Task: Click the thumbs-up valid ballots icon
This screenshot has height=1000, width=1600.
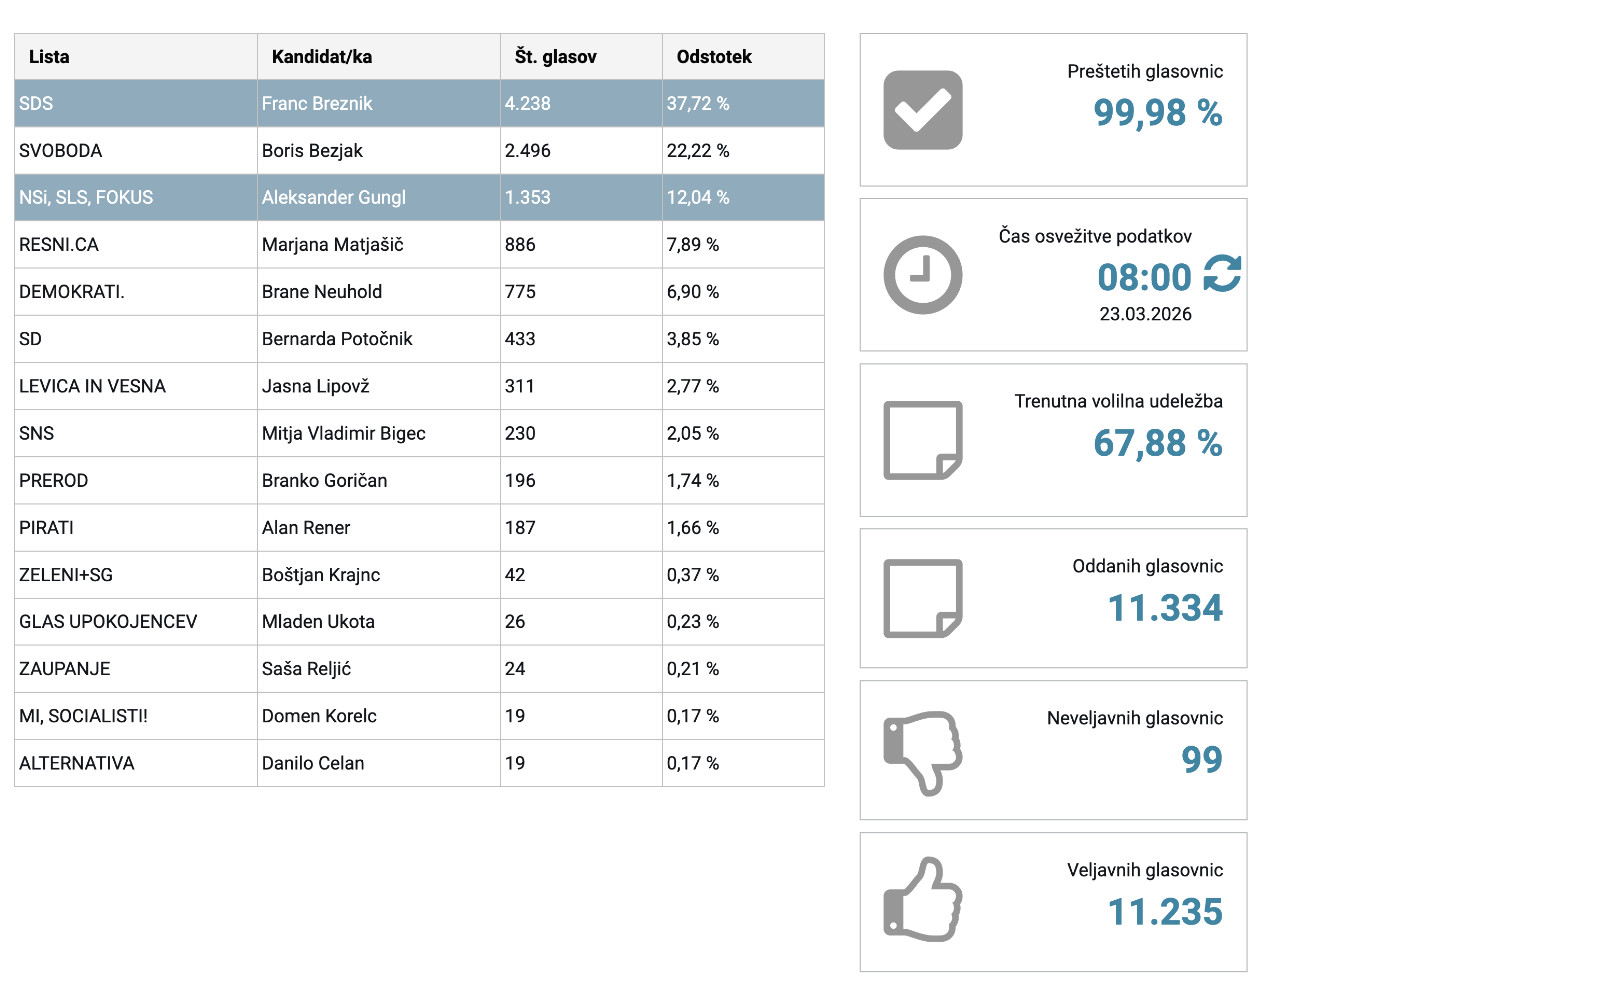Action: [x=922, y=901]
